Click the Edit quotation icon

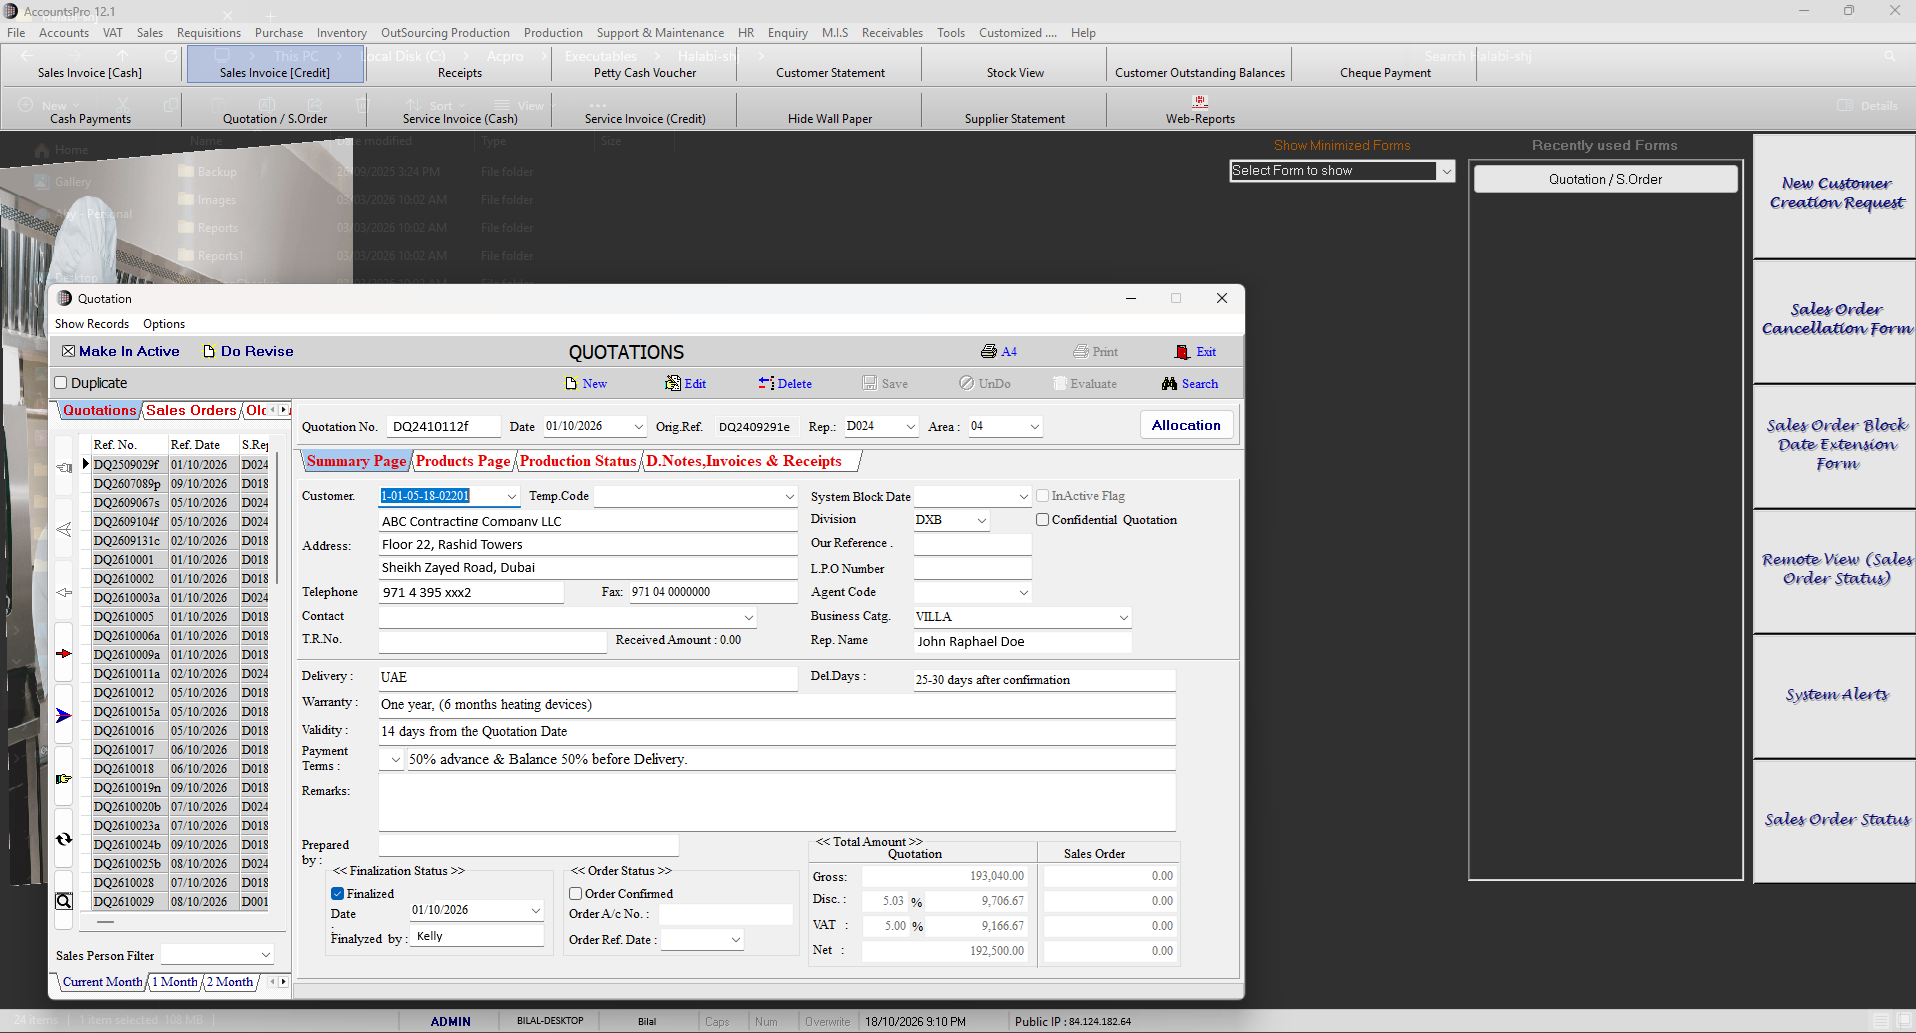pos(673,384)
